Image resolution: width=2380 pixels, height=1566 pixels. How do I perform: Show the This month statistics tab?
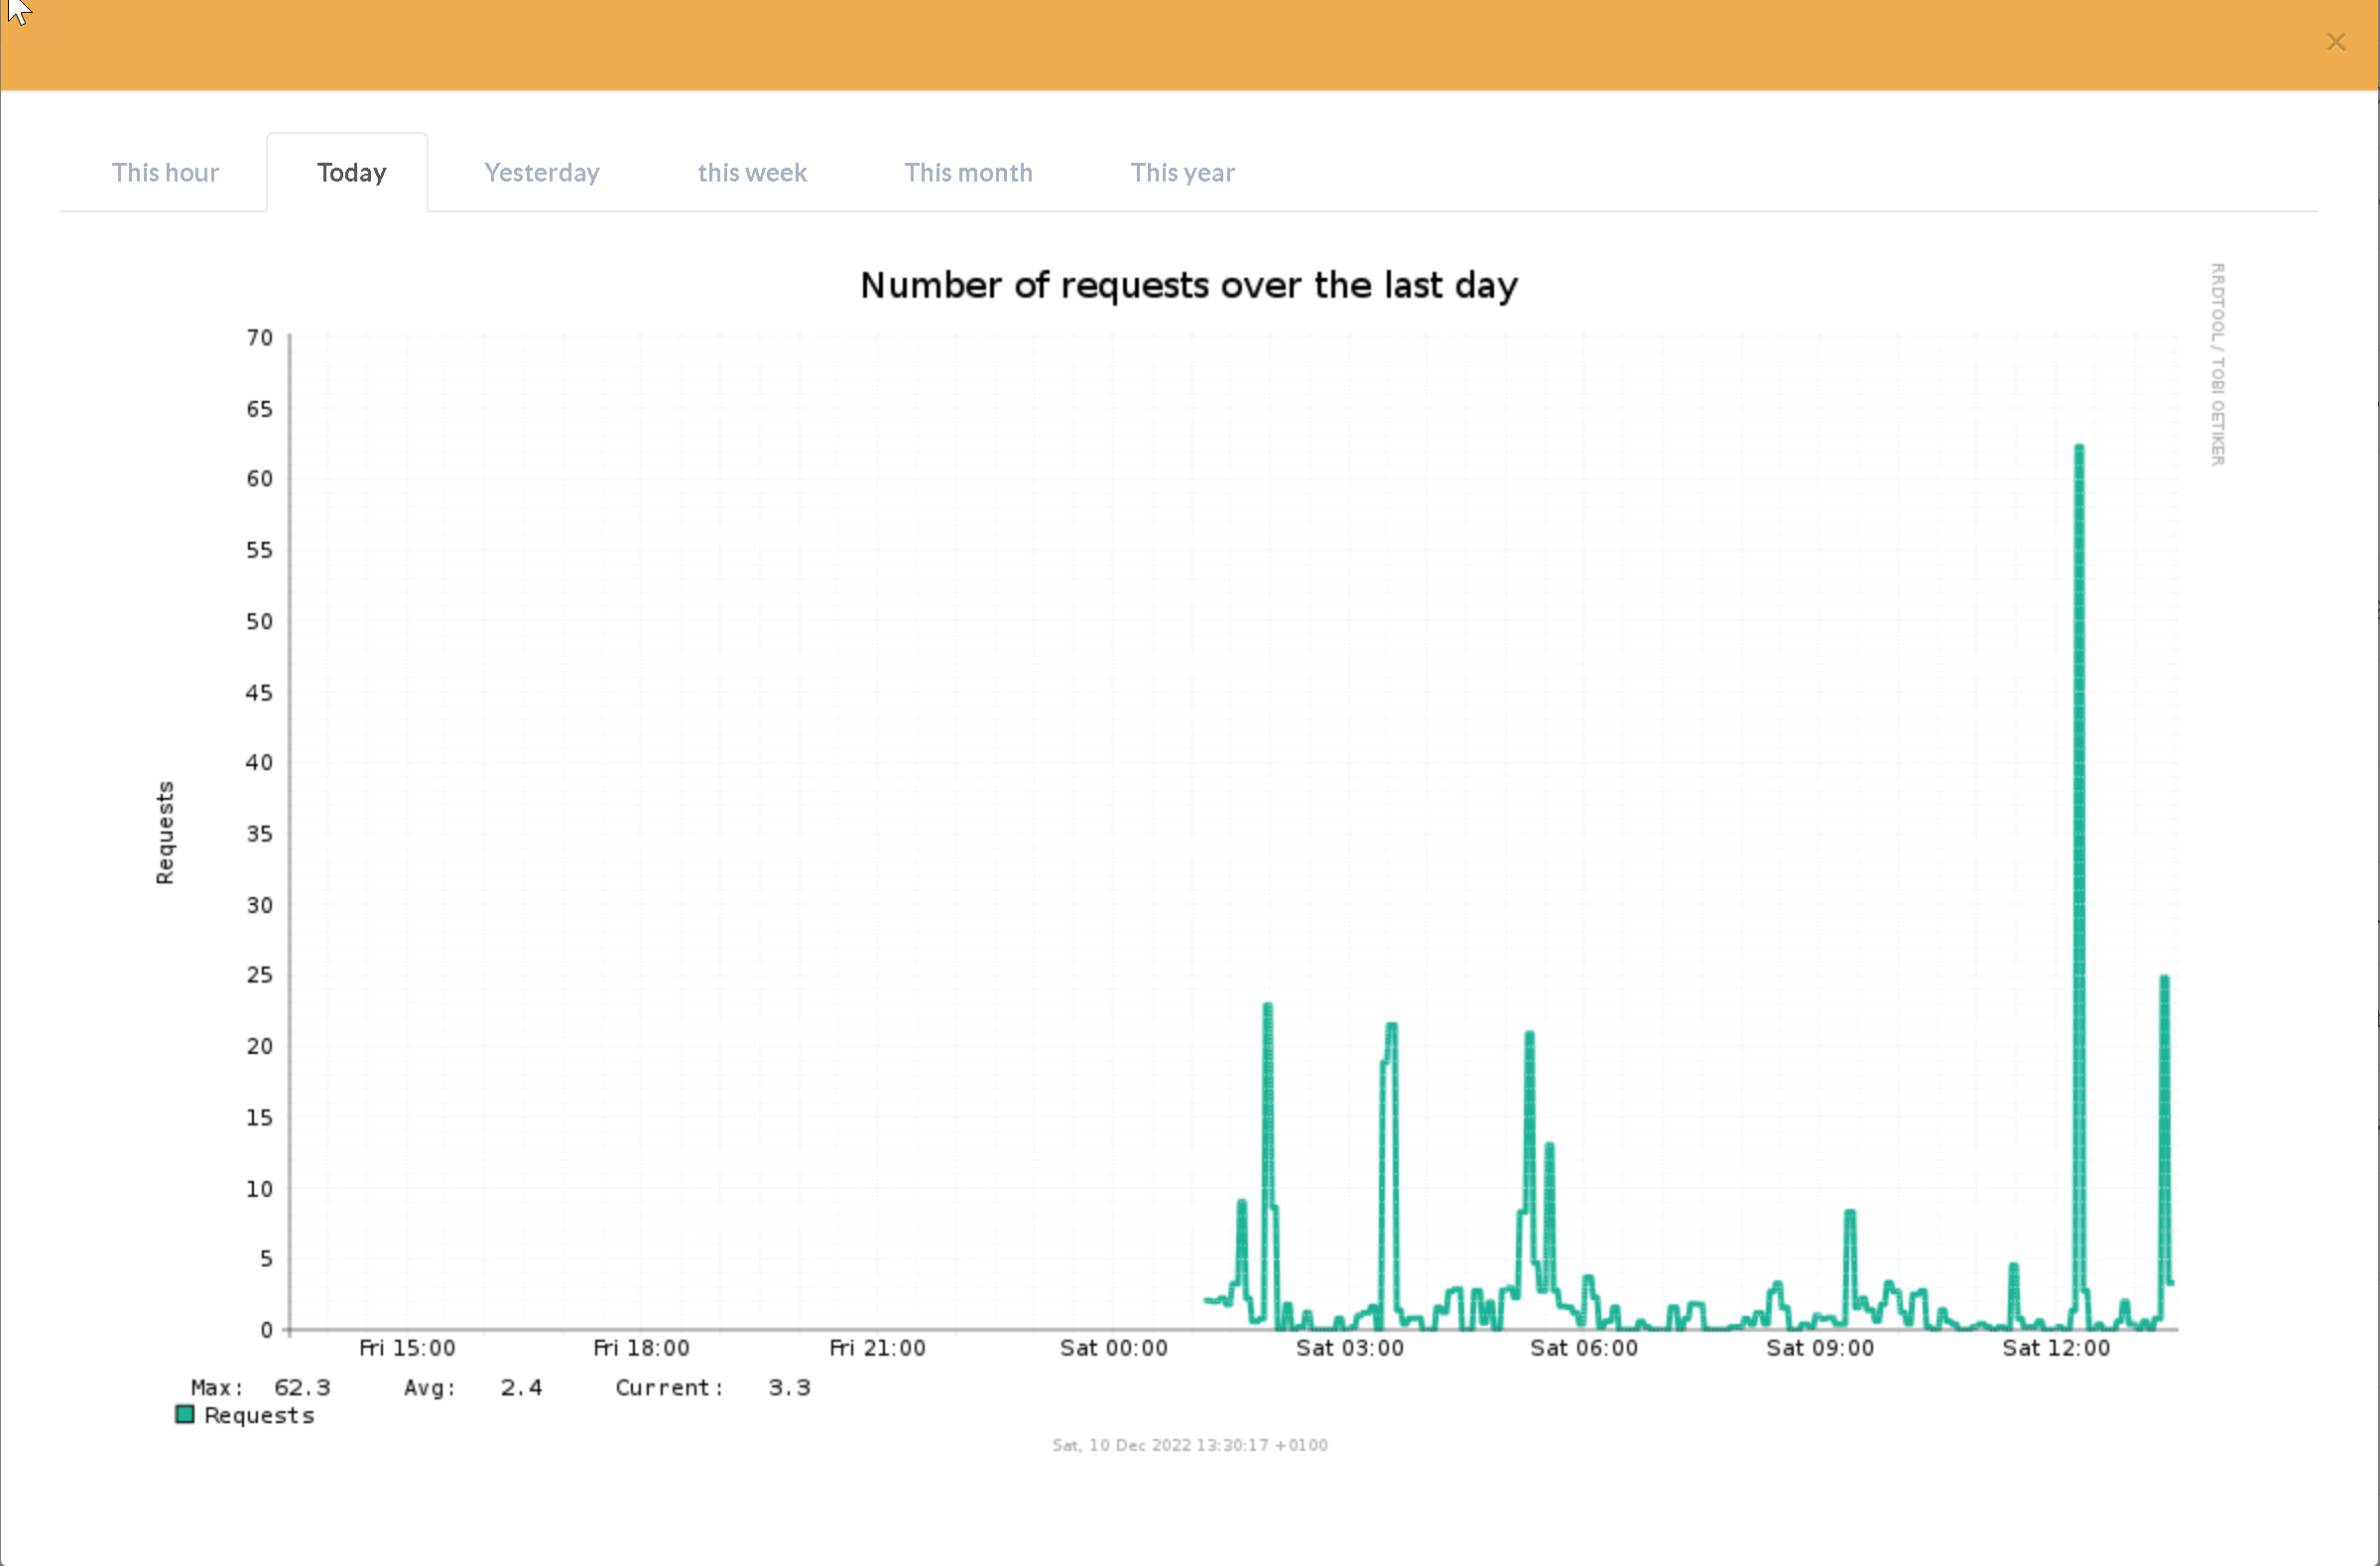(968, 172)
